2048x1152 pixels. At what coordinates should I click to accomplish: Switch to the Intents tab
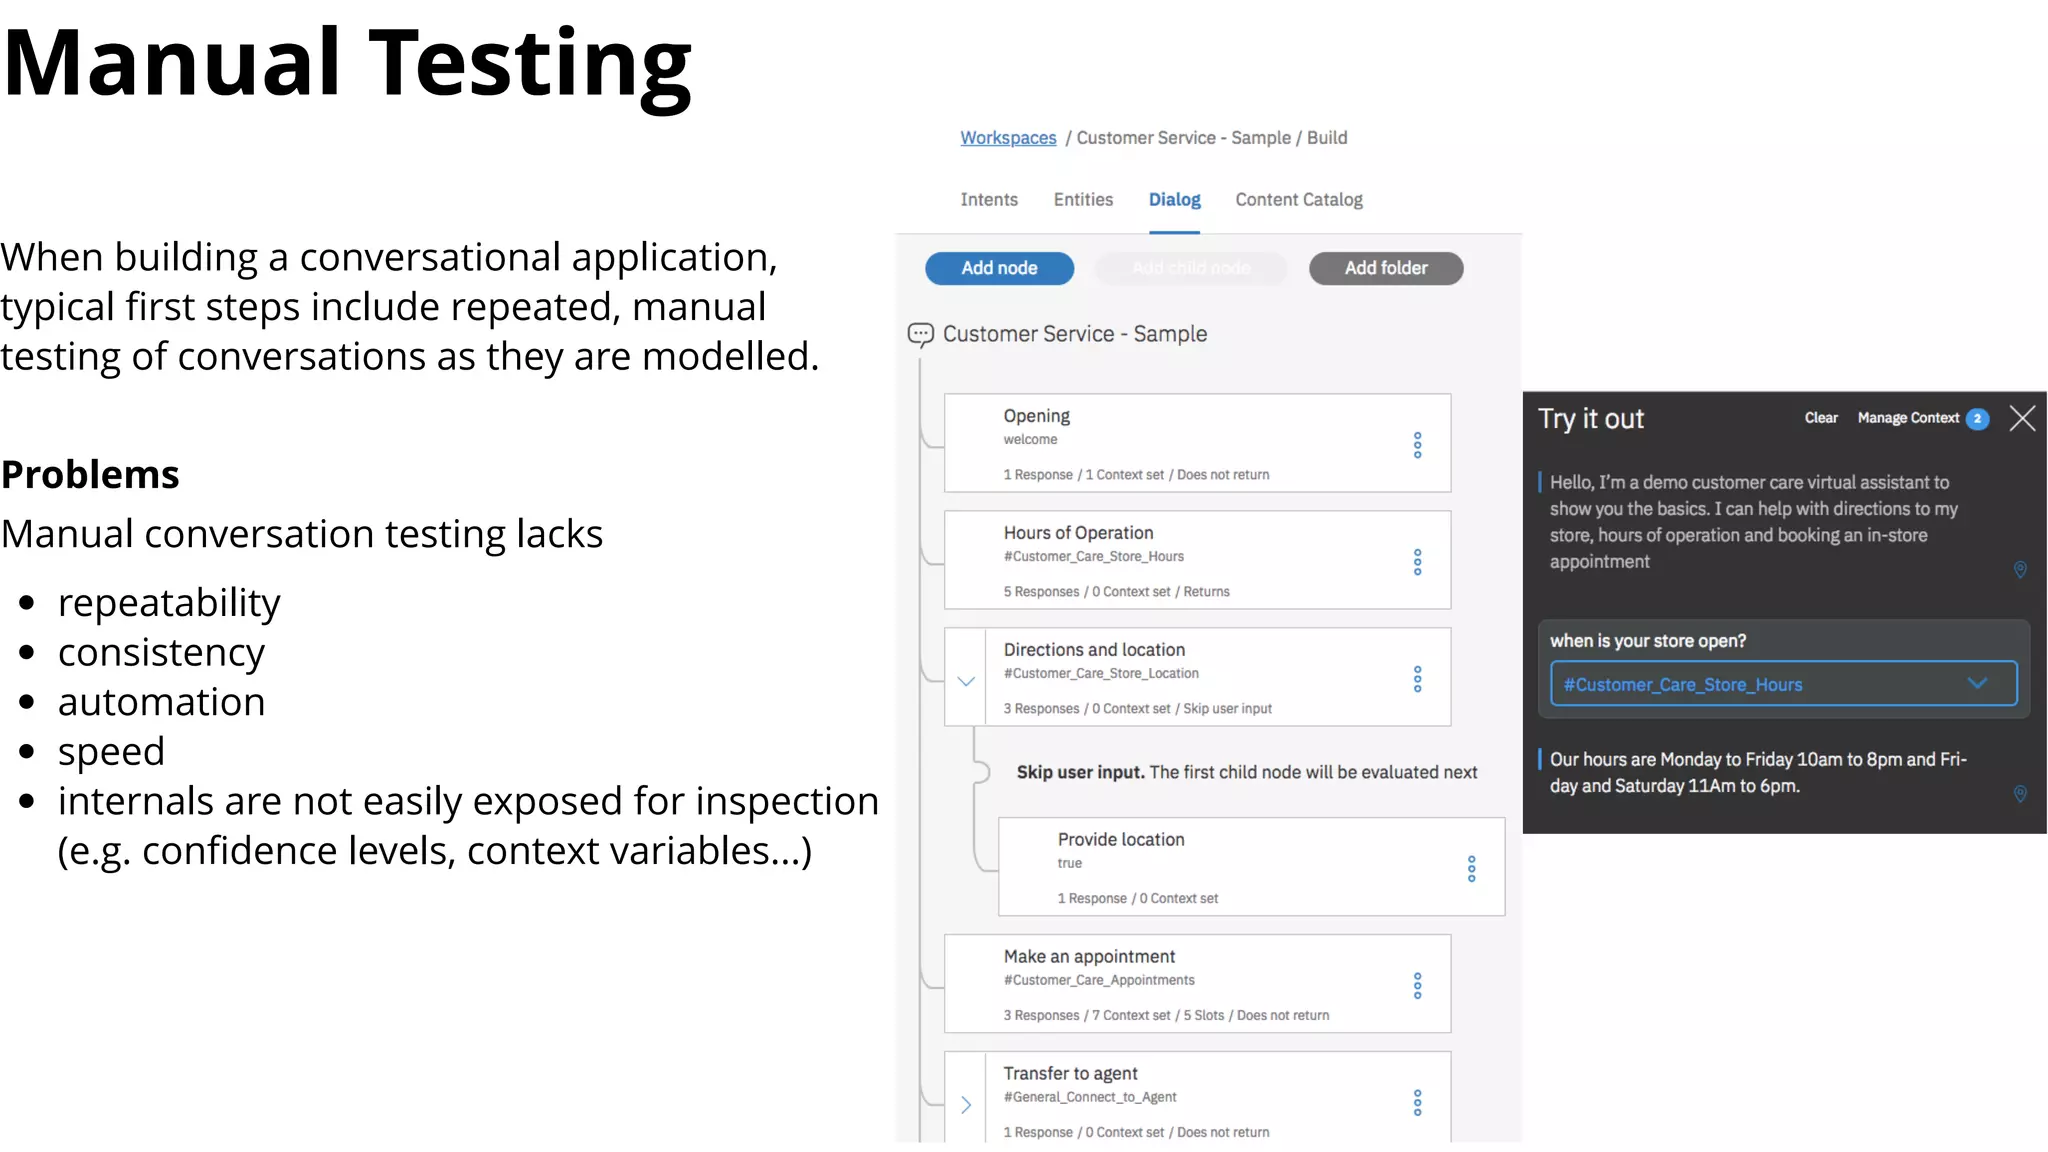click(989, 200)
